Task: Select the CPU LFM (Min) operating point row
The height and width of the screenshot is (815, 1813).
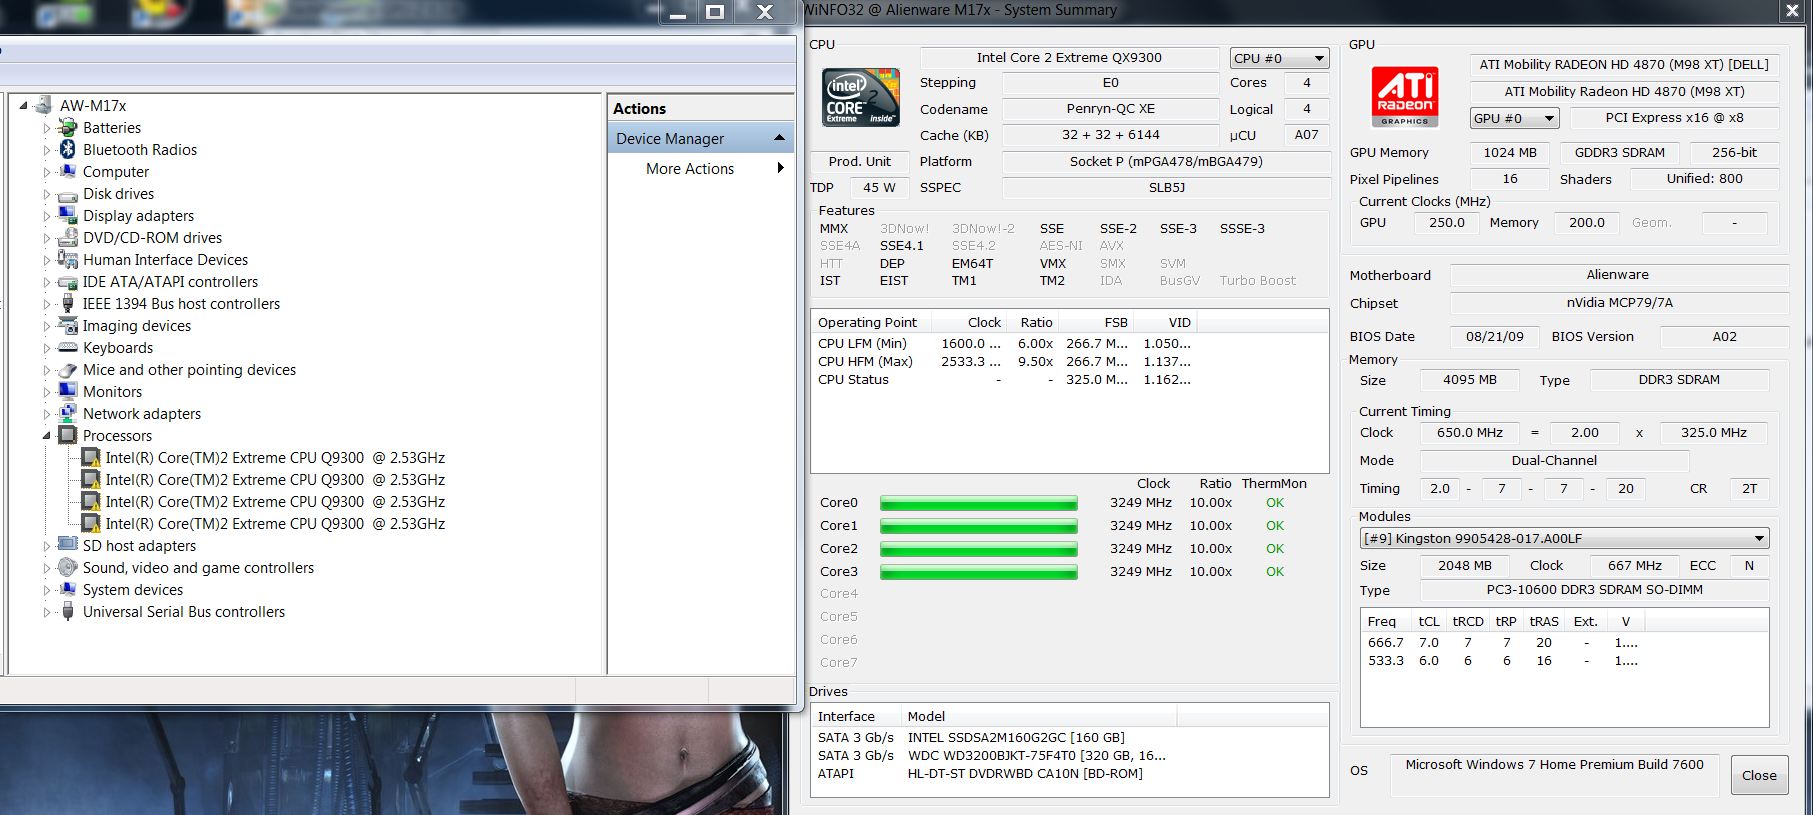Action: coord(1005,344)
